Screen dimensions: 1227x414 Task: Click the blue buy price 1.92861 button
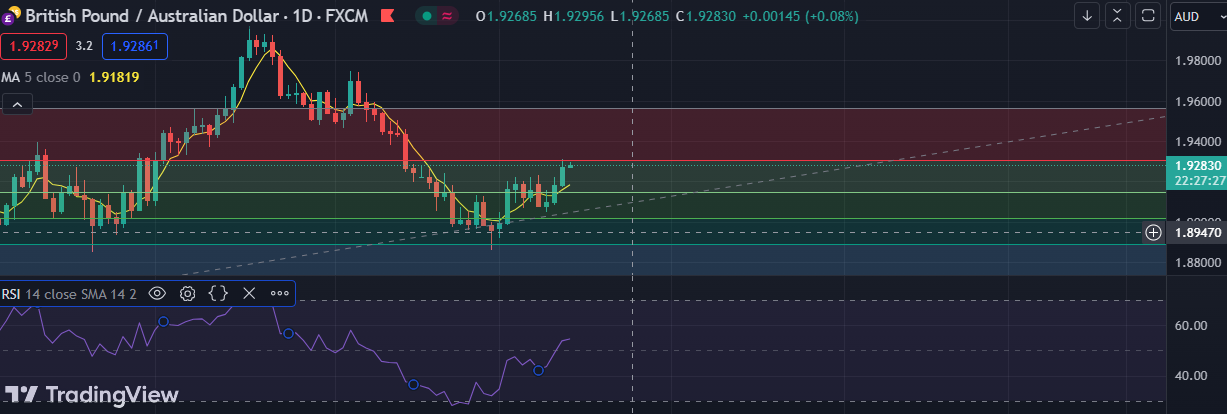(134, 46)
